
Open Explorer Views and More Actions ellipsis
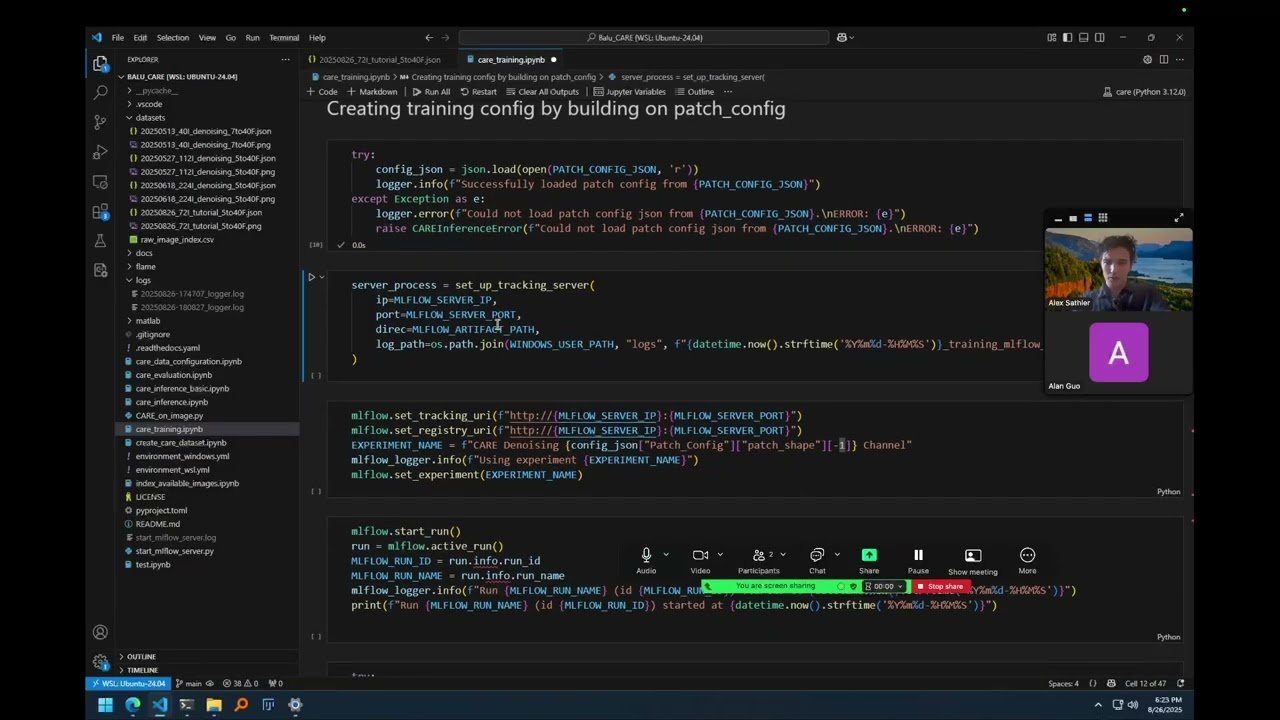(x=285, y=60)
